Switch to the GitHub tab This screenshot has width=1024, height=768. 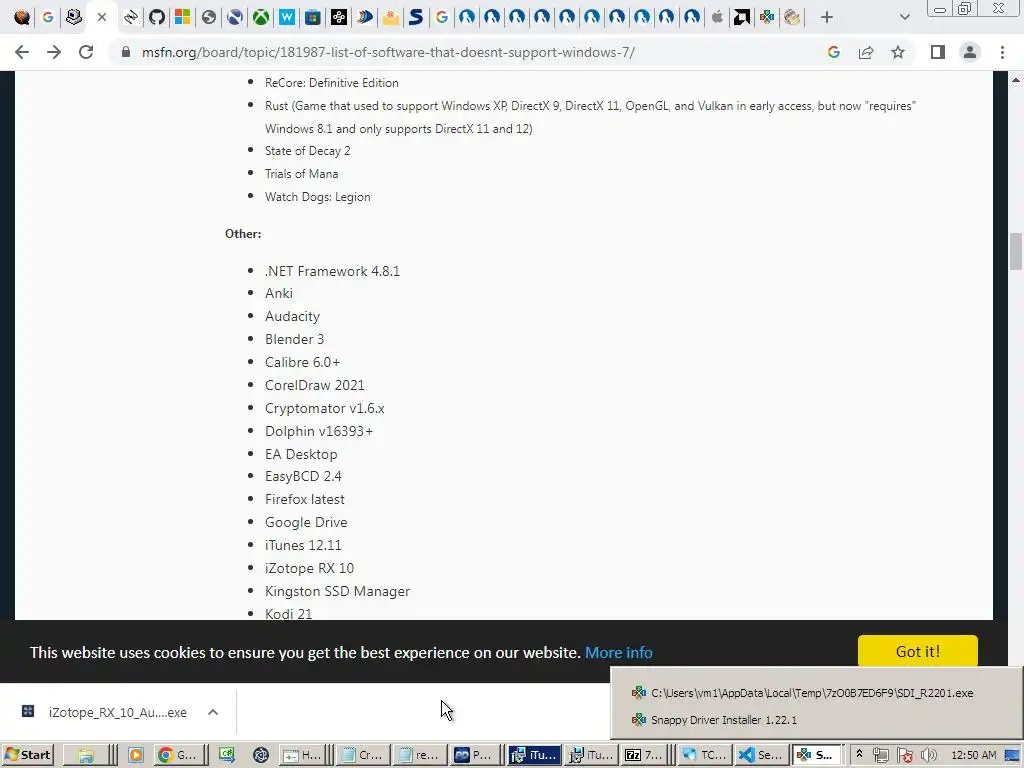pos(157,17)
